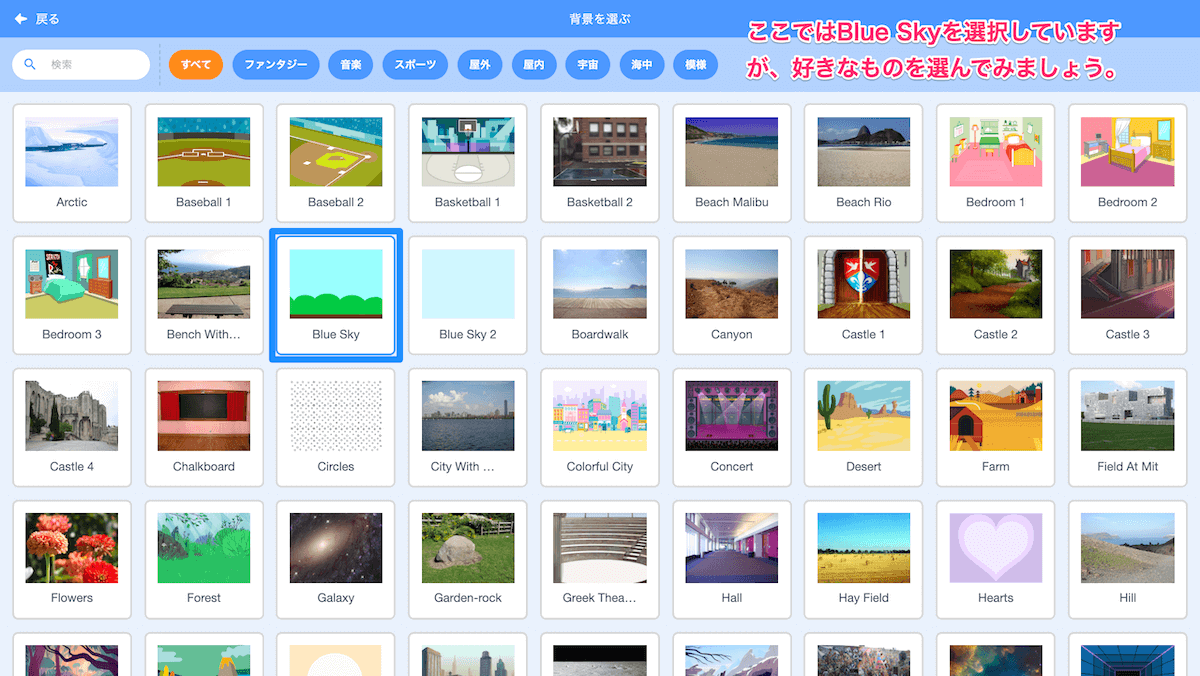Choose the Bedroom 1 backdrop
Image resolution: width=1200 pixels, height=676 pixels.
996,163
